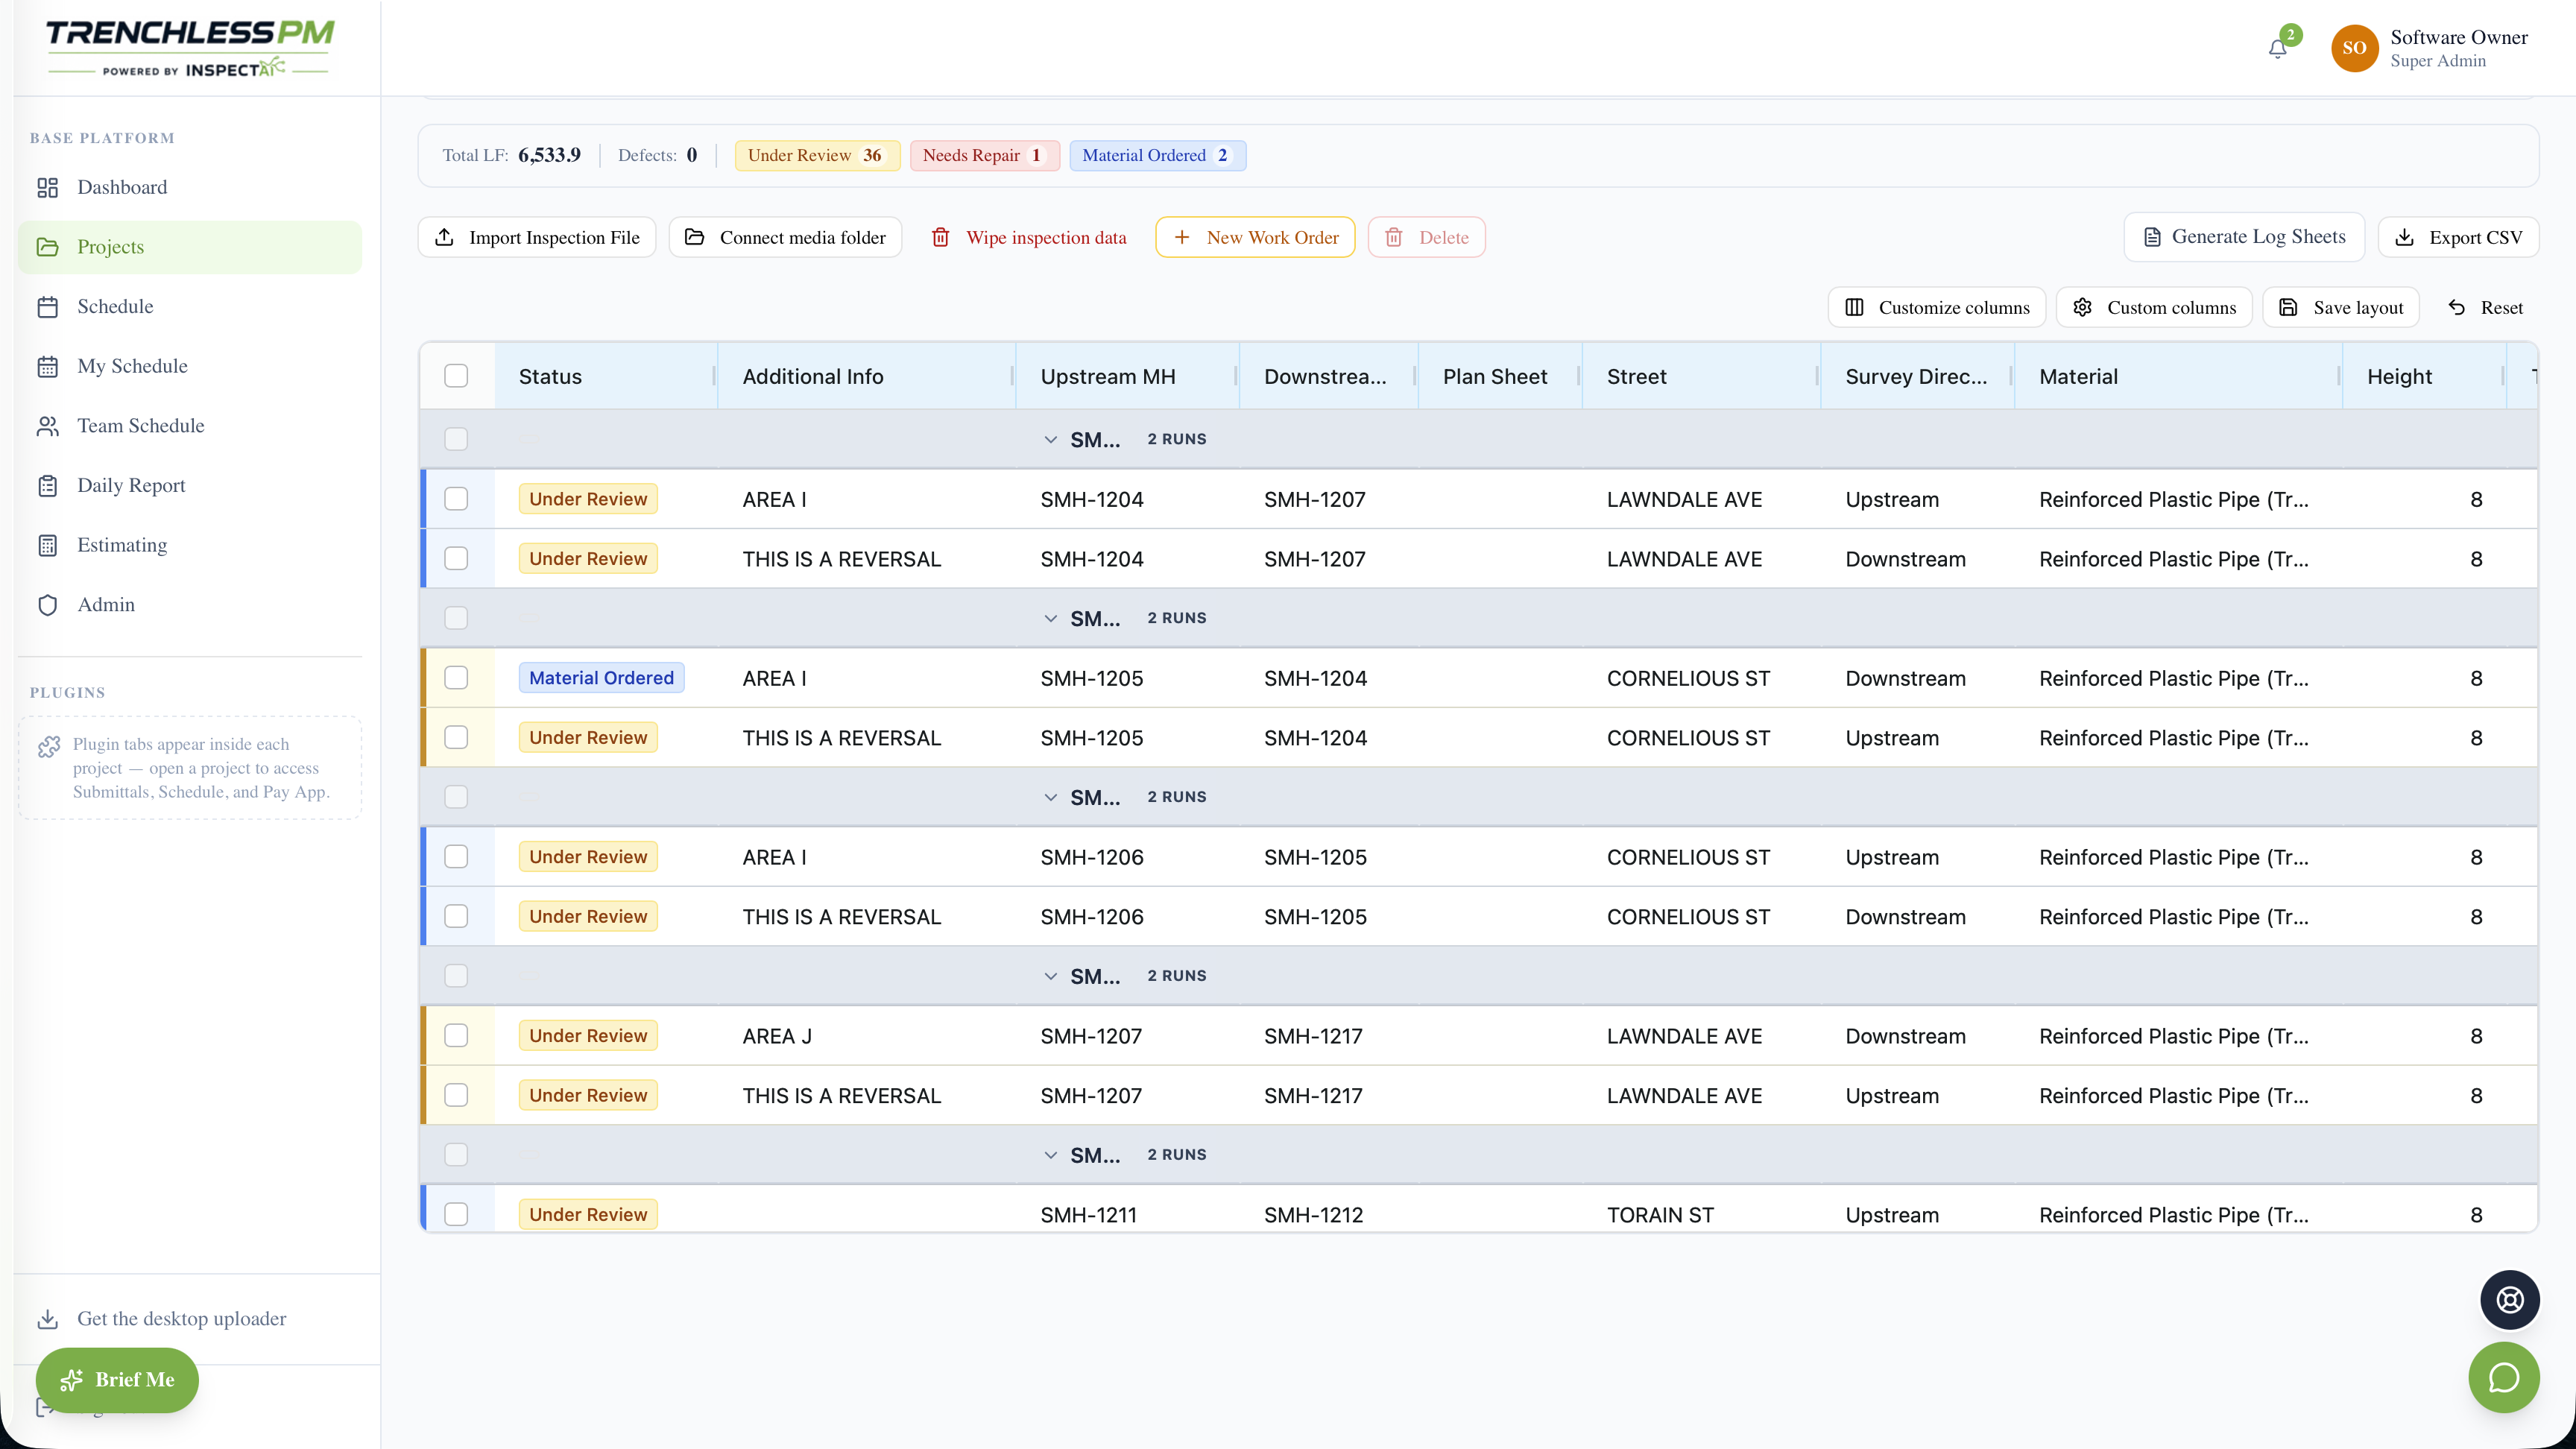The image size is (2576, 1449).
Task: Collapse group above Material Ordered row
Action: click(1050, 618)
